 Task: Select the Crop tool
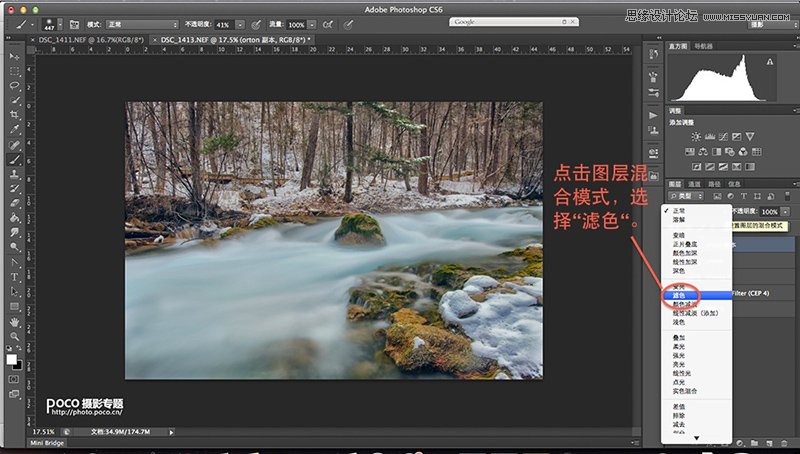click(x=15, y=115)
